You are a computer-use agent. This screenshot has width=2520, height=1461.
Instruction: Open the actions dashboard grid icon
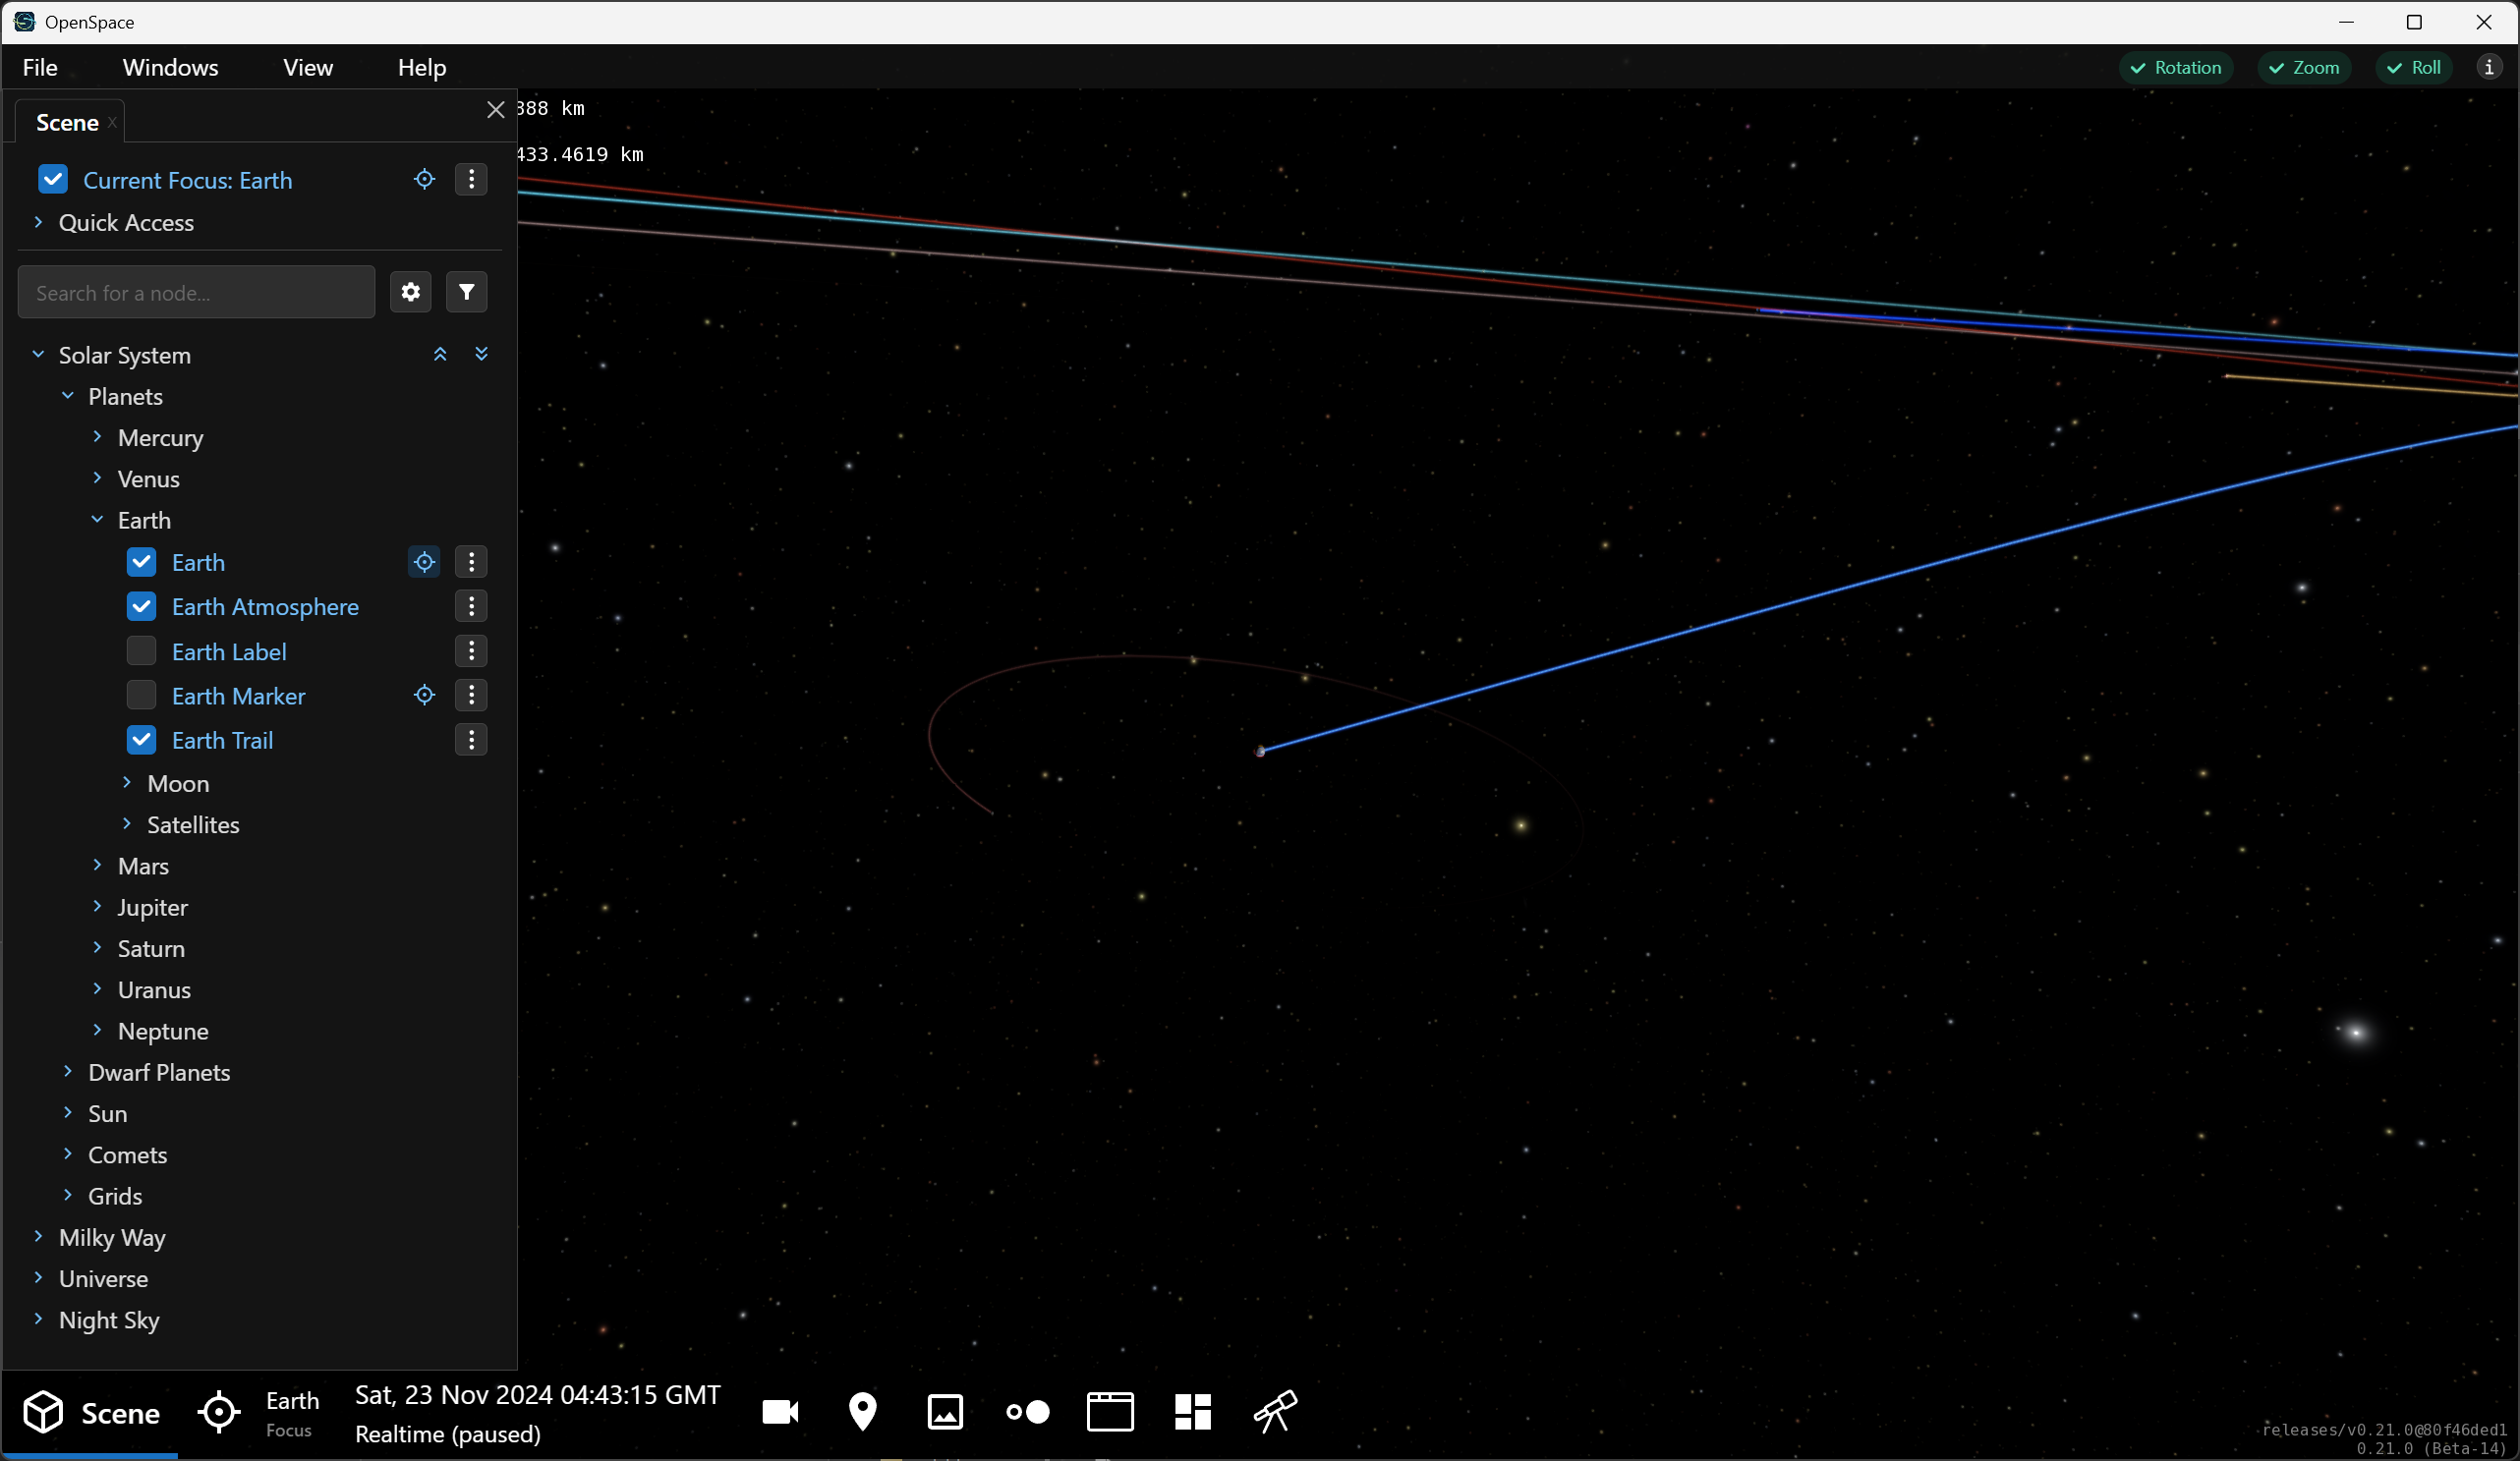click(1192, 1412)
